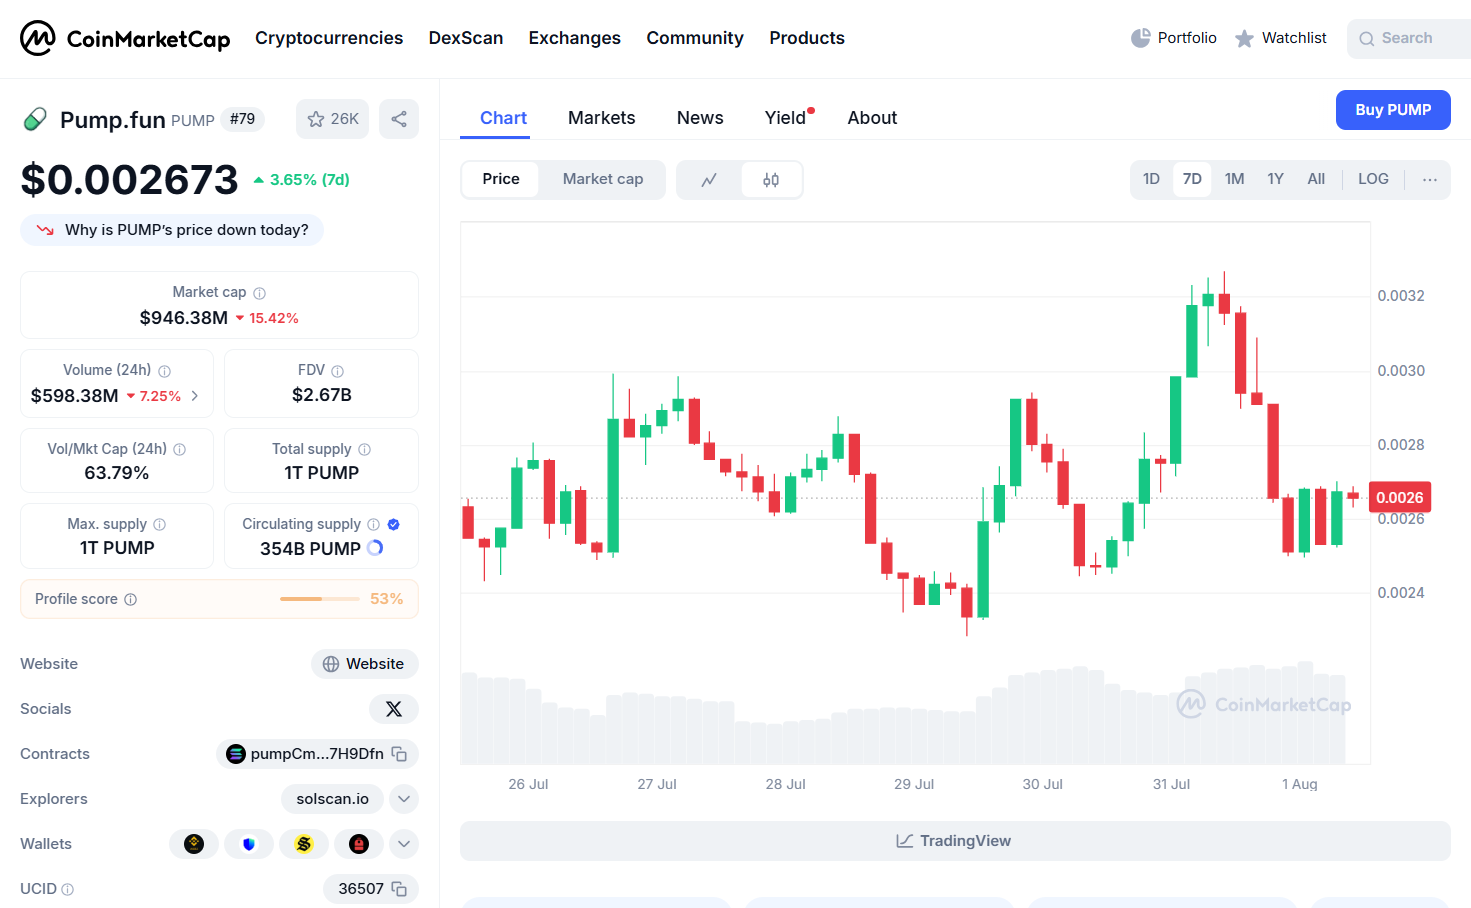This screenshot has height=908, width=1471.
Task: Click the verified badge by Circulating supply
Action: pyautogui.click(x=394, y=525)
